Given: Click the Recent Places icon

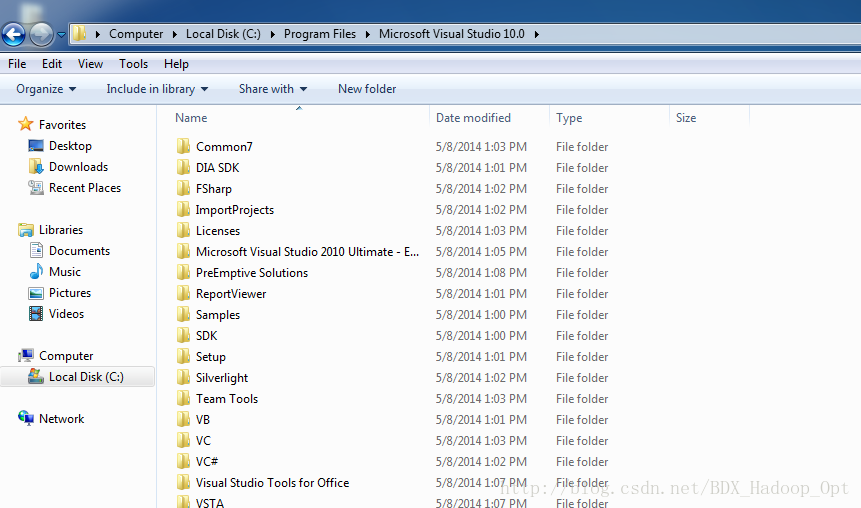Looking at the screenshot, I should point(36,188).
